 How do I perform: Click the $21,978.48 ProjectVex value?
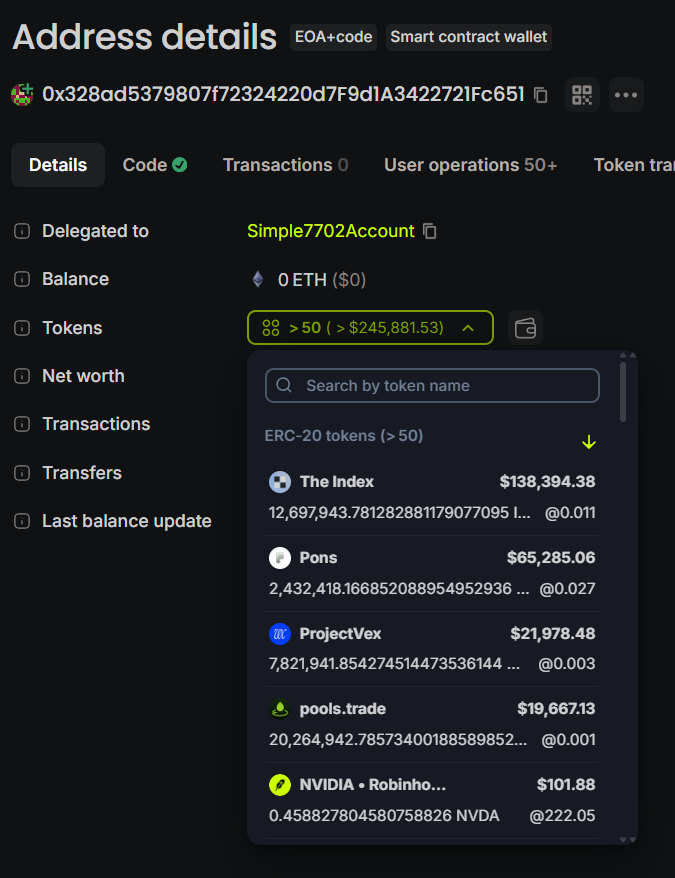[552, 633]
